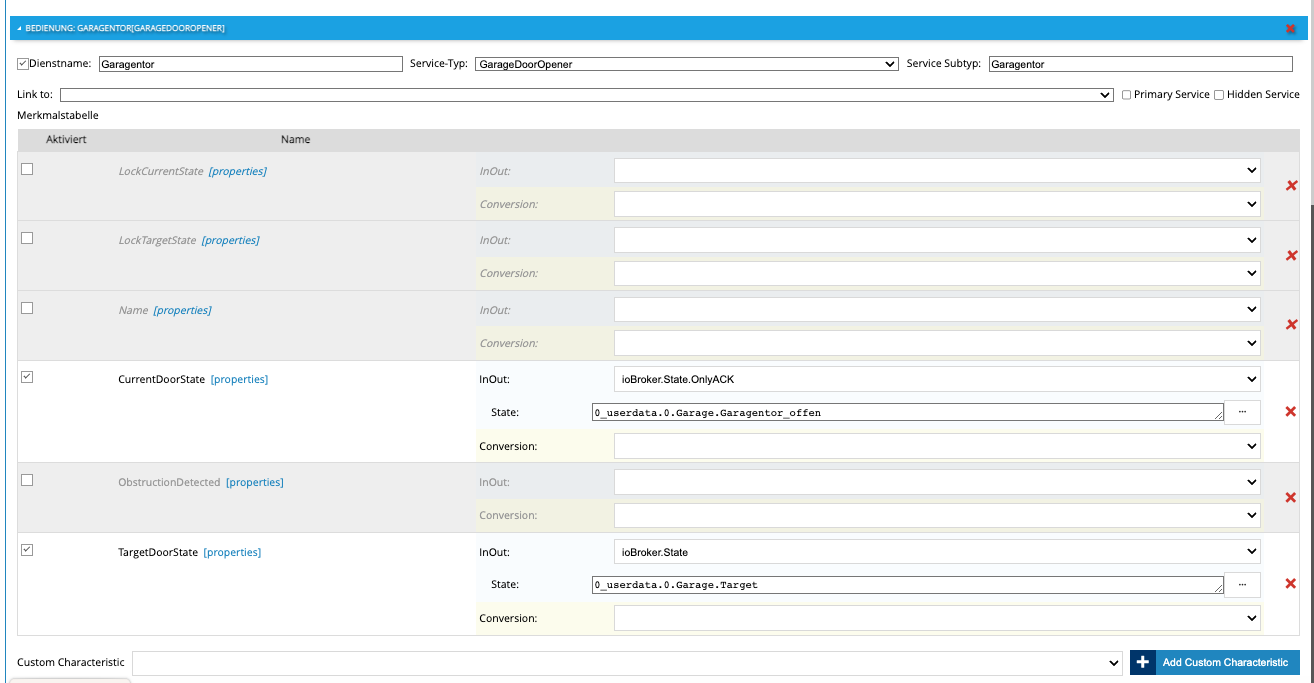The height and width of the screenshot is (683, 1314).
Task: Open TargetDoorState Conversion dropdown
Action: click(937, 618)
